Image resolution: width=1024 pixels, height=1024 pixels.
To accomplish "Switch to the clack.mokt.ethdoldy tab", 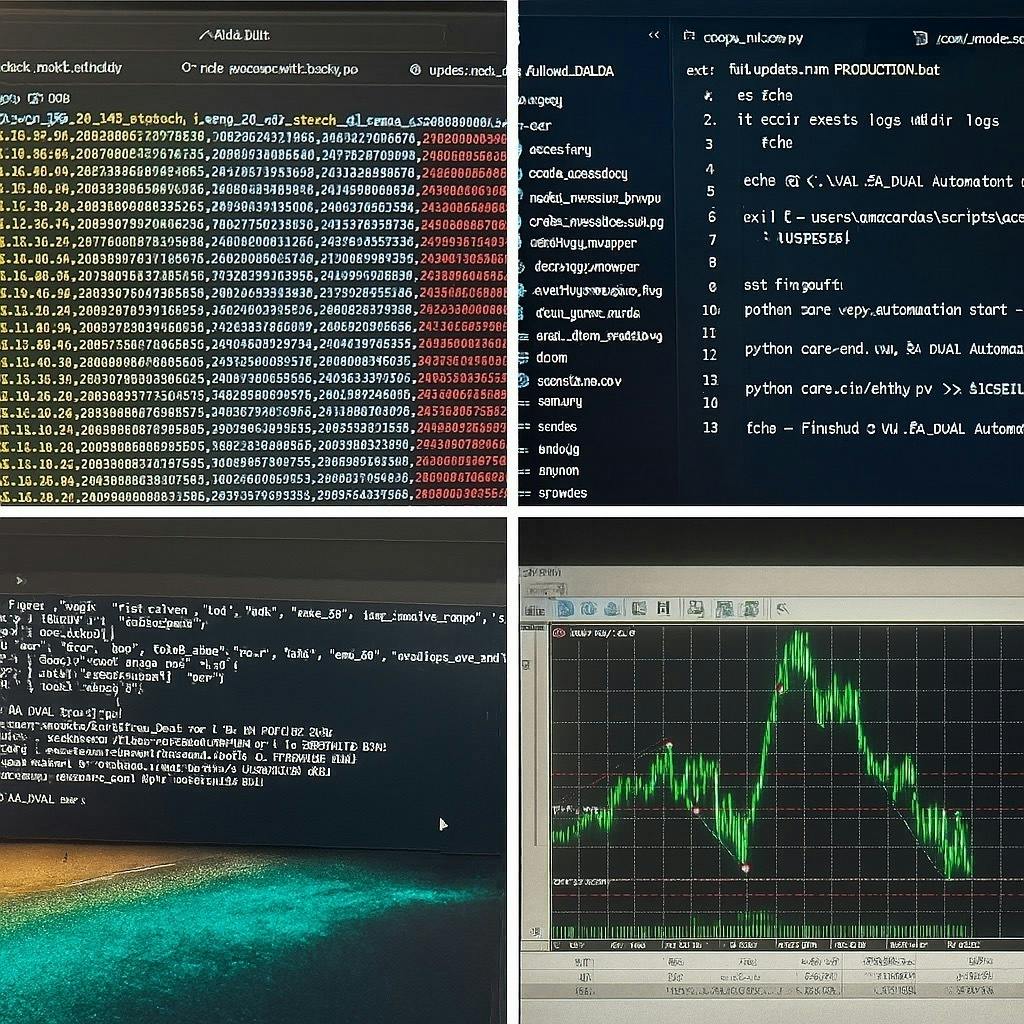I will tap(62, 68).
